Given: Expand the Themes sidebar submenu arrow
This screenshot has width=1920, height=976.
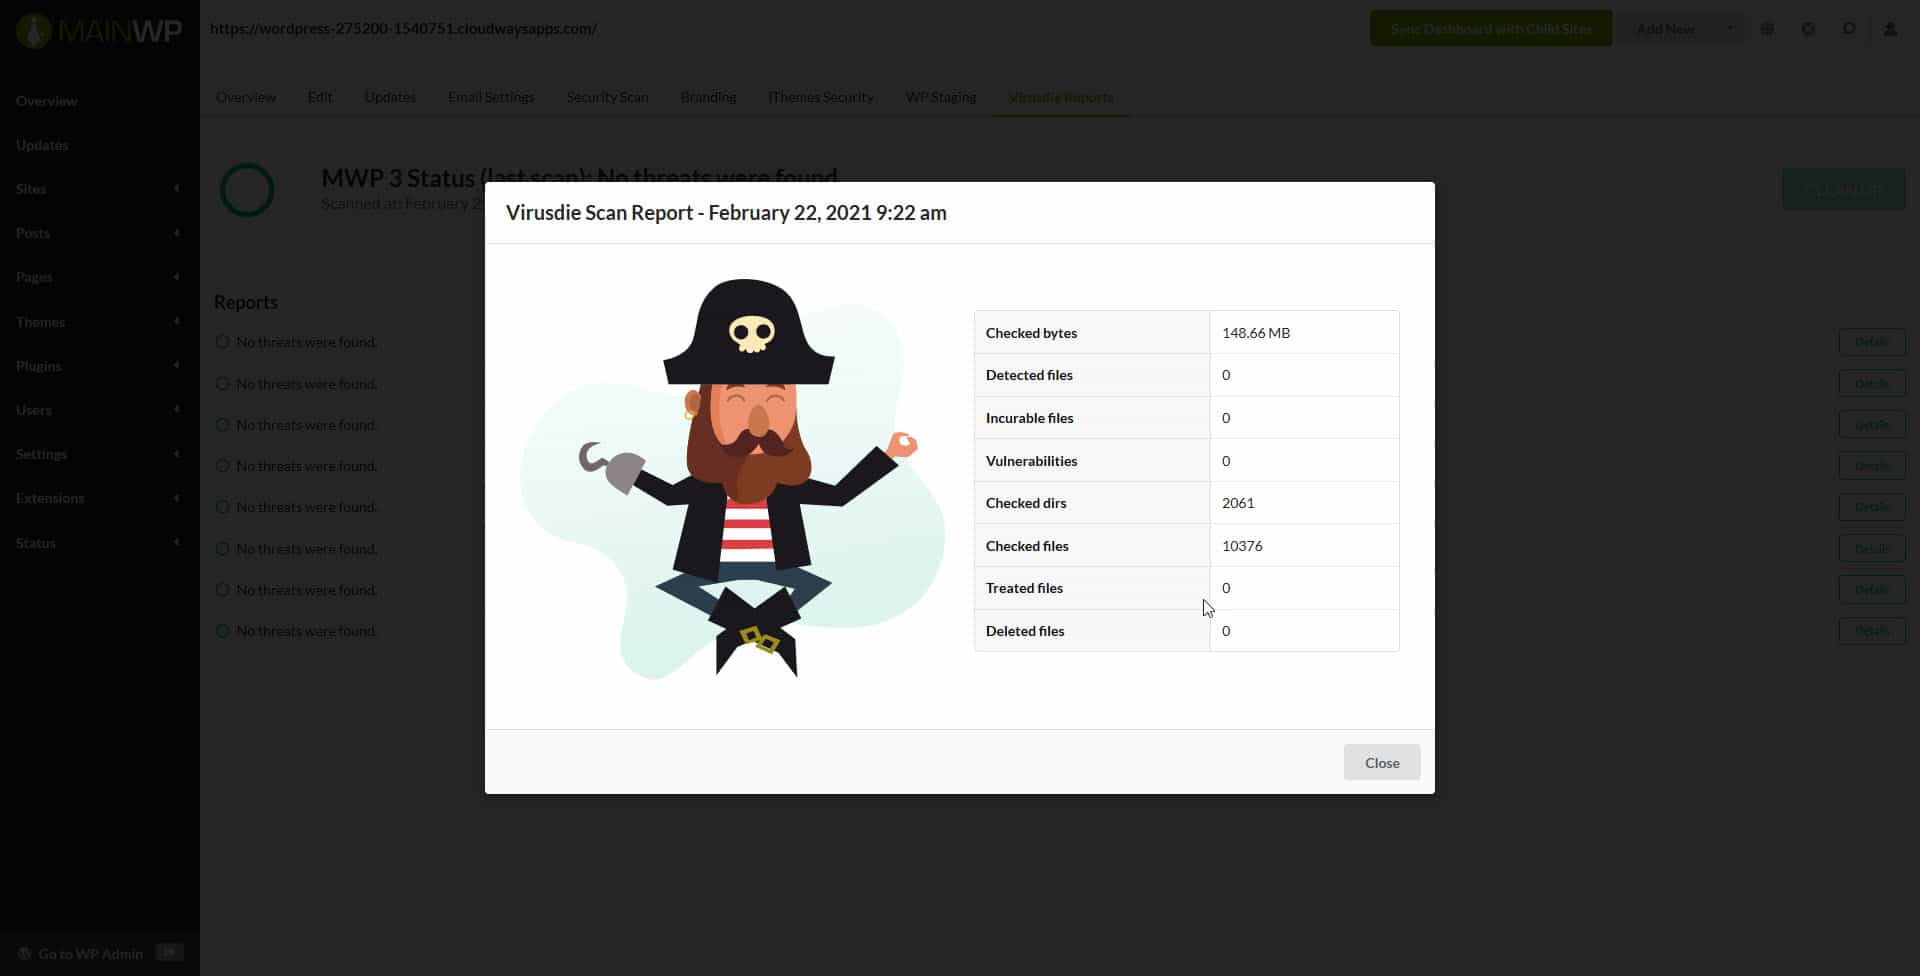Looking at the screenshot, I should [x=176, y=322].
